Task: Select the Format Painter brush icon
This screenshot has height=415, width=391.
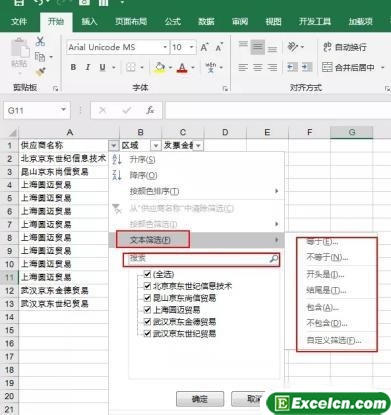Action: (41, 71)
